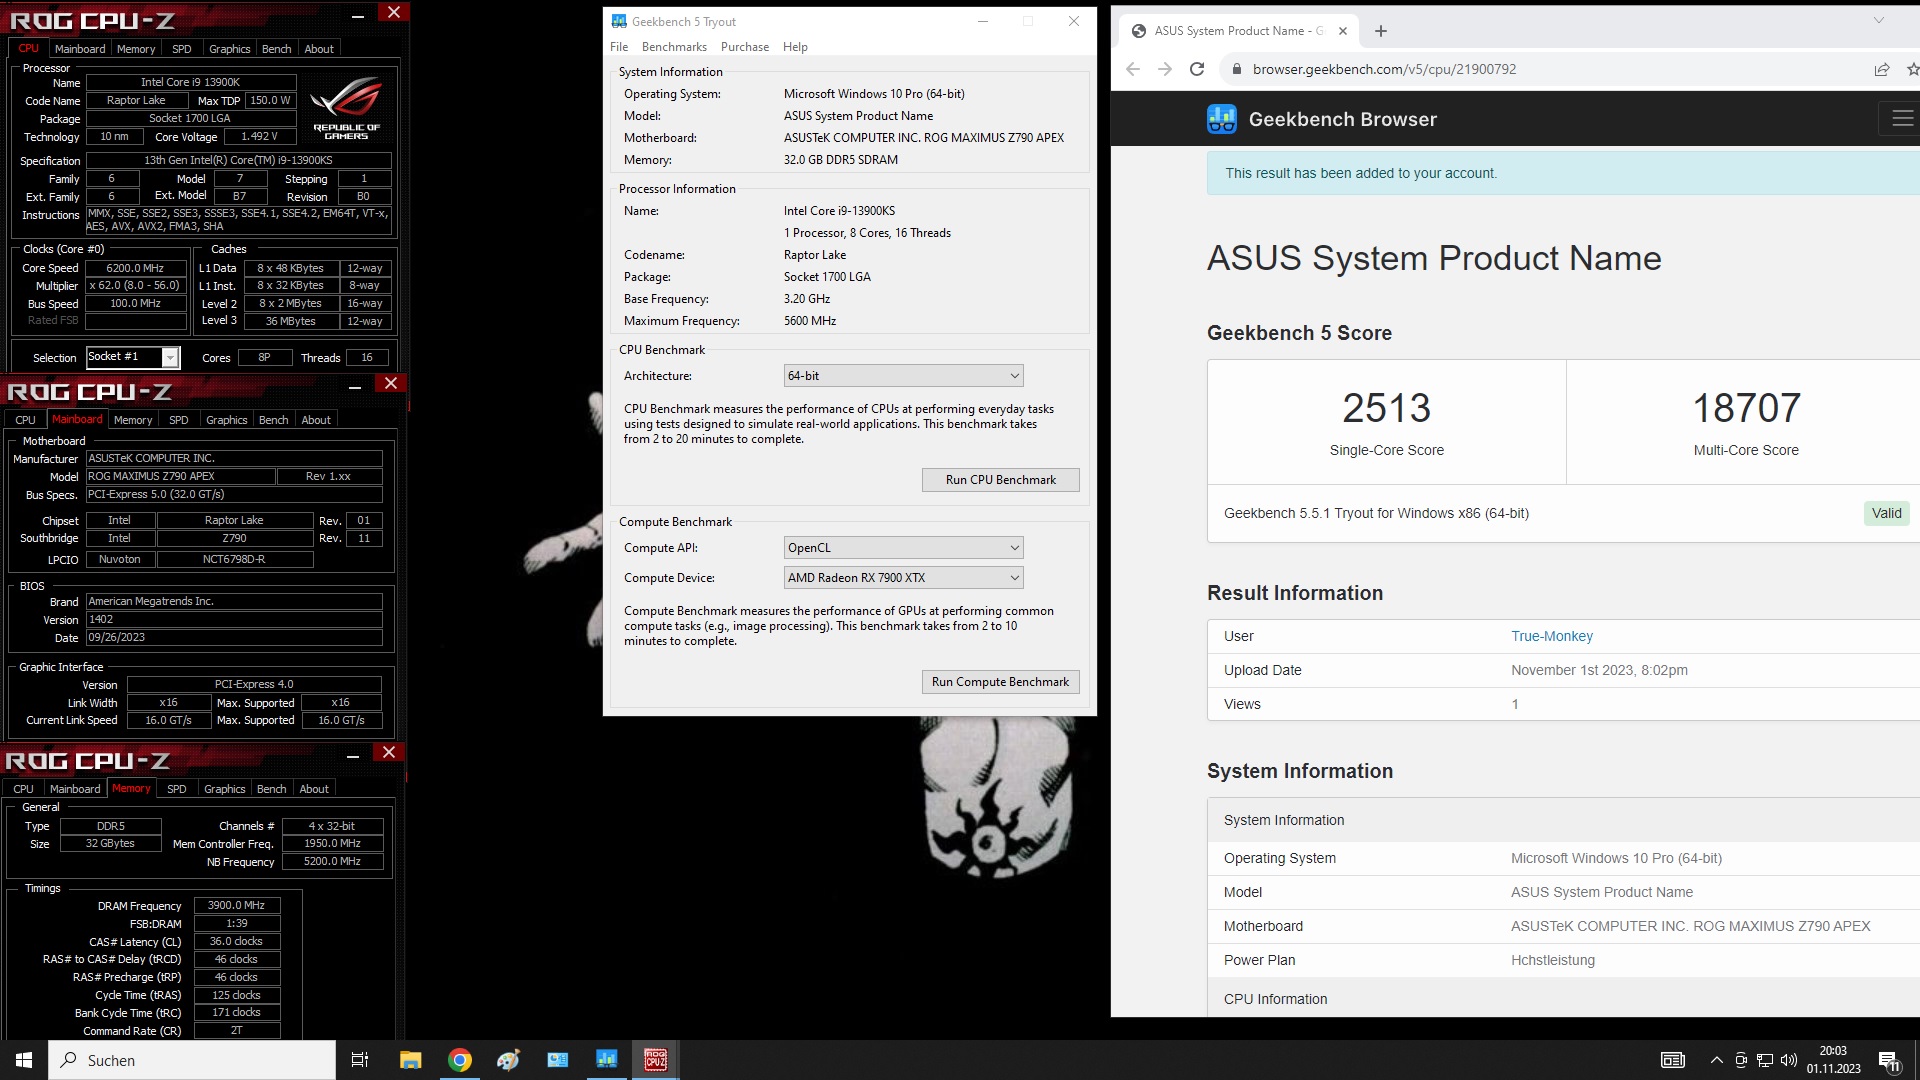Screen dimensions: 1920x1080
Task: Click the Power Plan value Hchstleistung
Action: [1552, 960]
